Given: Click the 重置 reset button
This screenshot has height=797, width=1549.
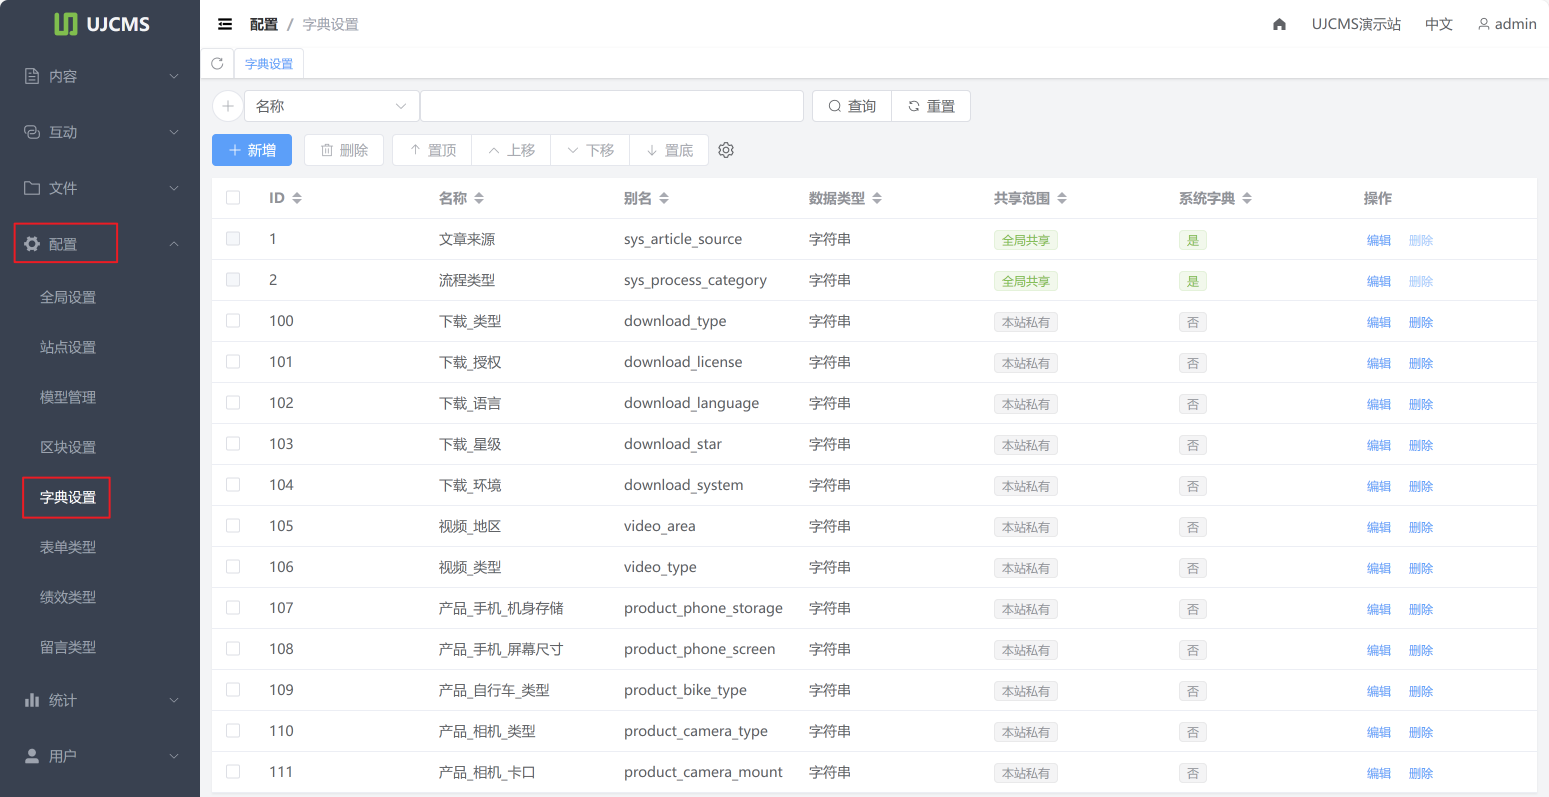Looking at the screenshot, I should click(931, 106).
